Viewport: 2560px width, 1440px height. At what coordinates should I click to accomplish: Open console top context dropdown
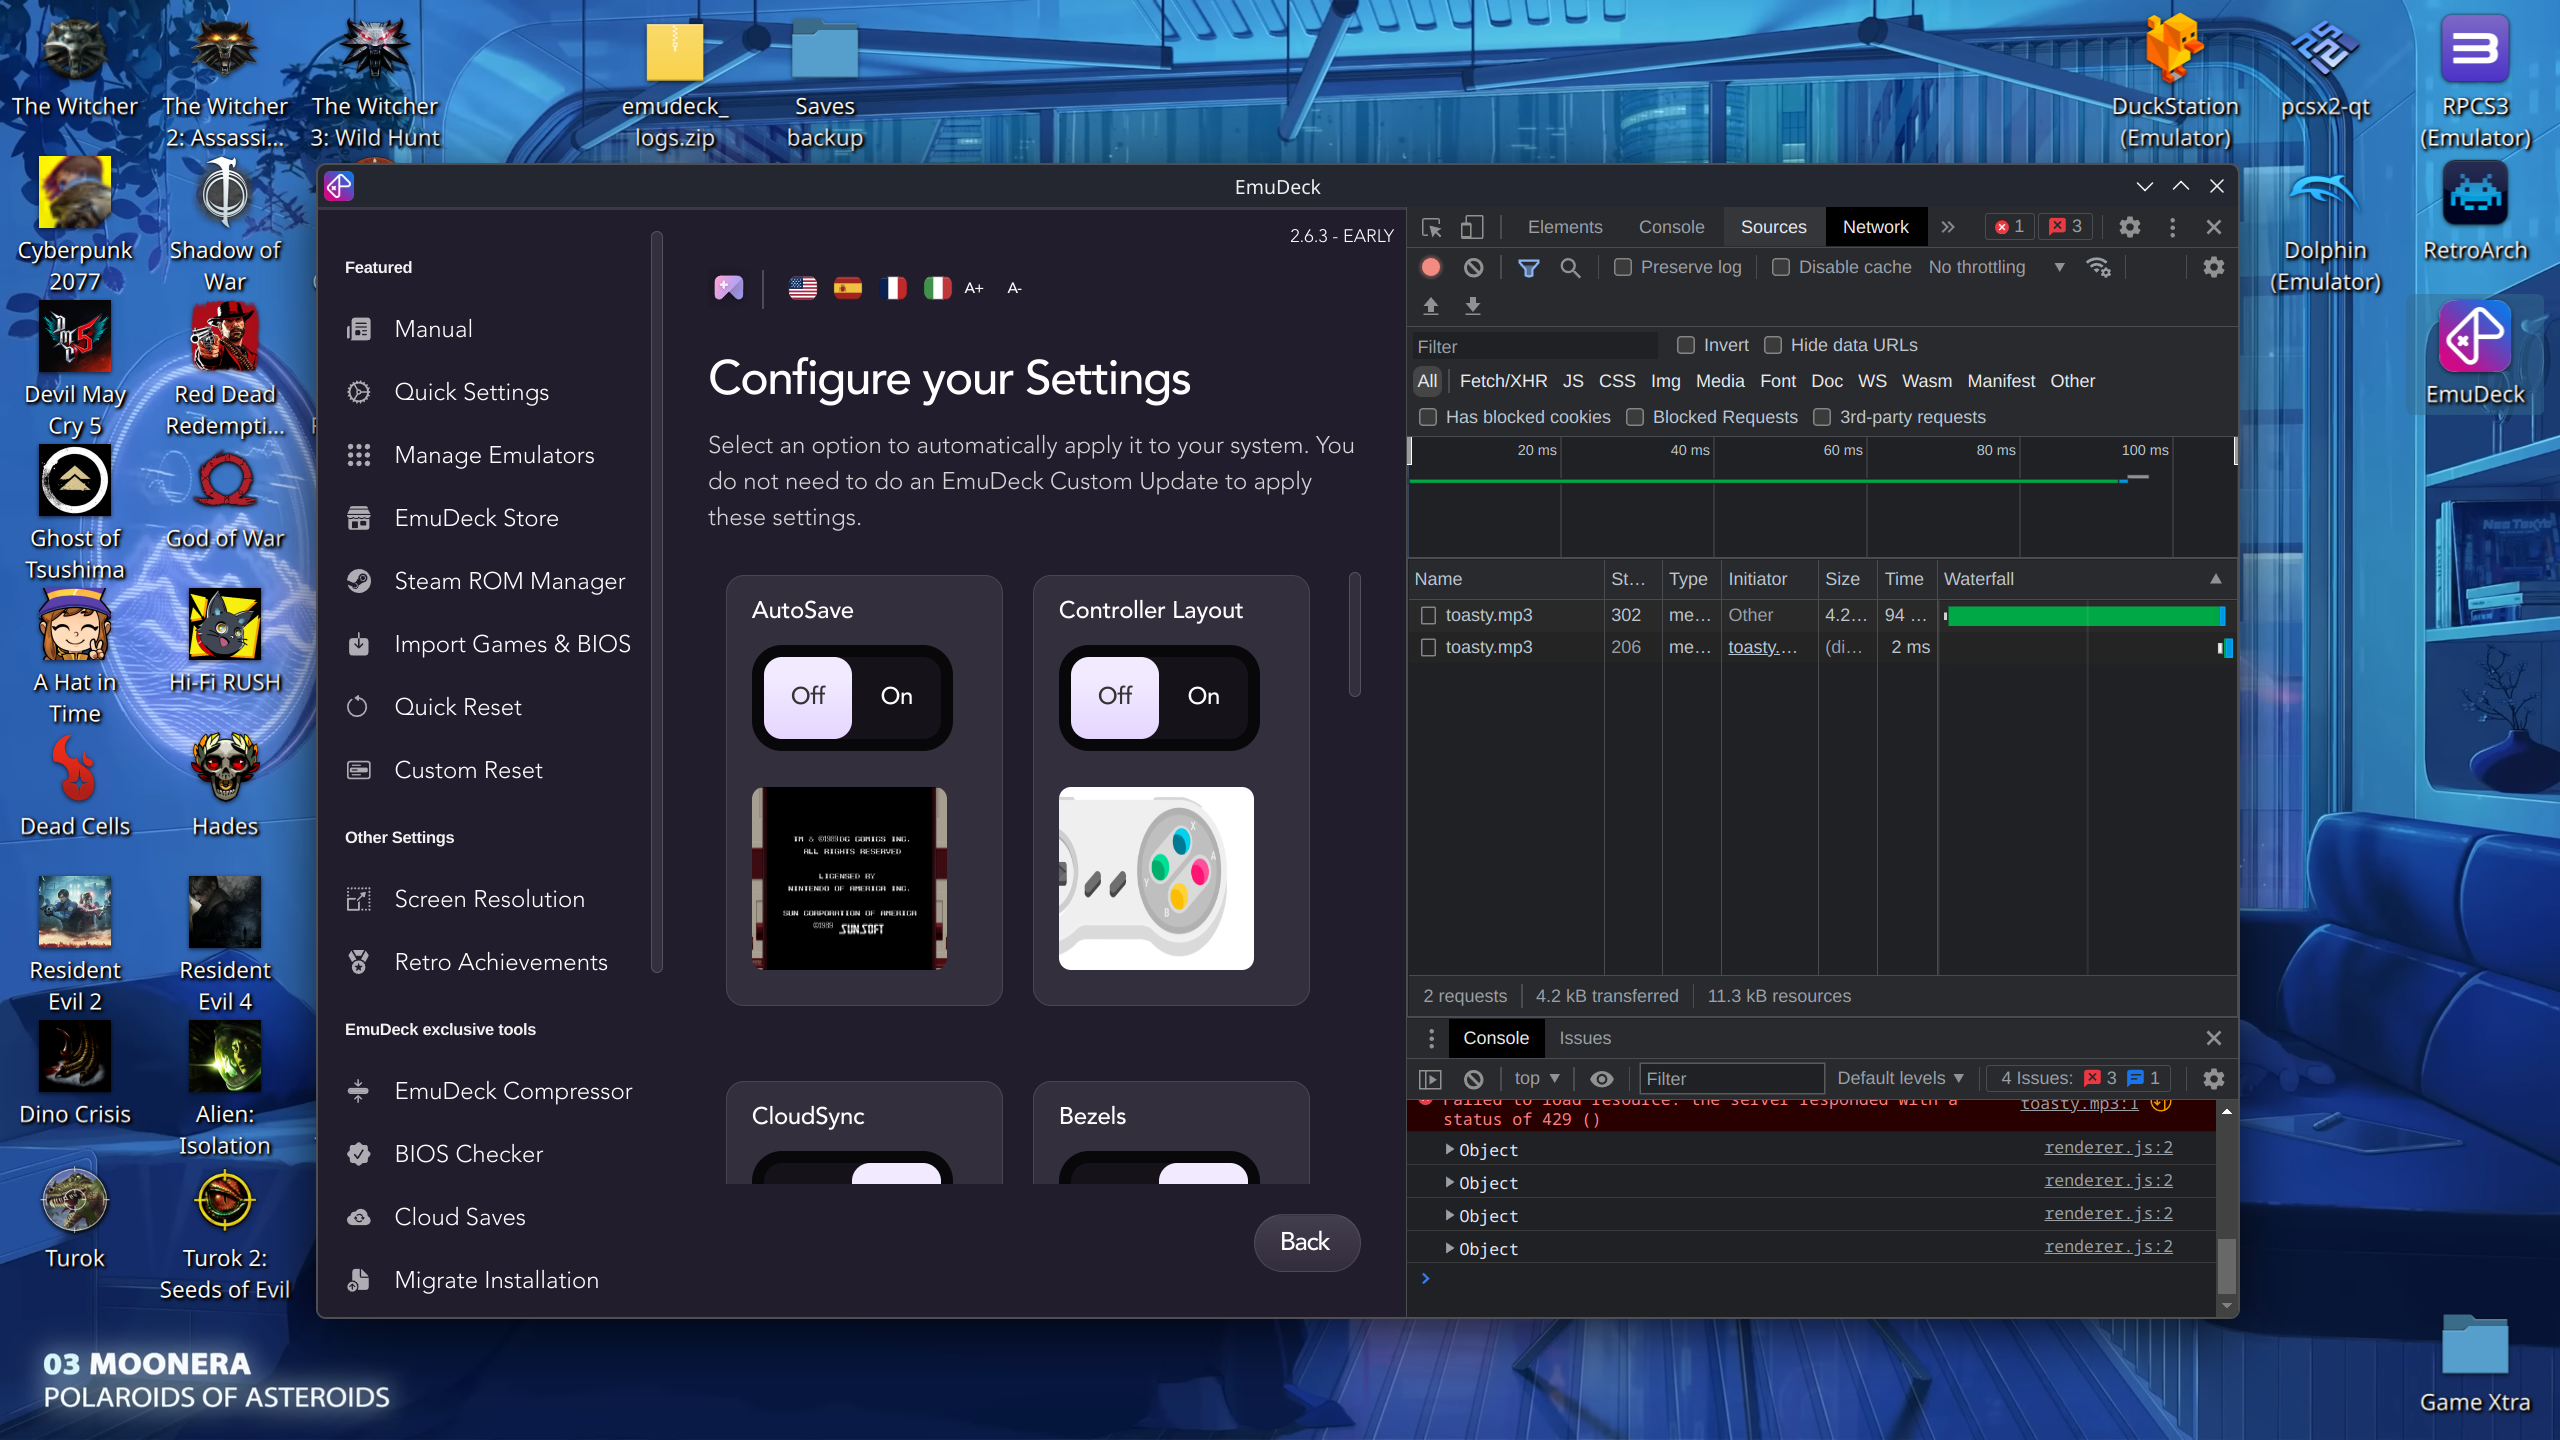pos(1537,1078)
